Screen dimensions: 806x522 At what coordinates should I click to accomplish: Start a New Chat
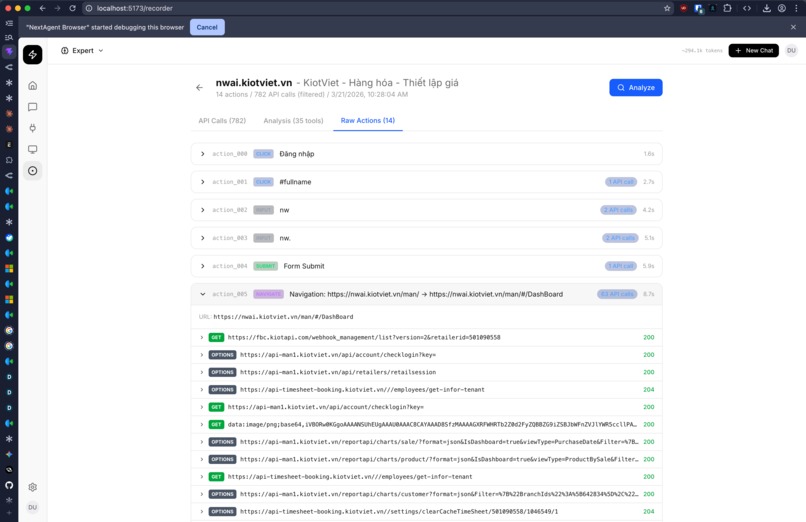tap(754, 50)
